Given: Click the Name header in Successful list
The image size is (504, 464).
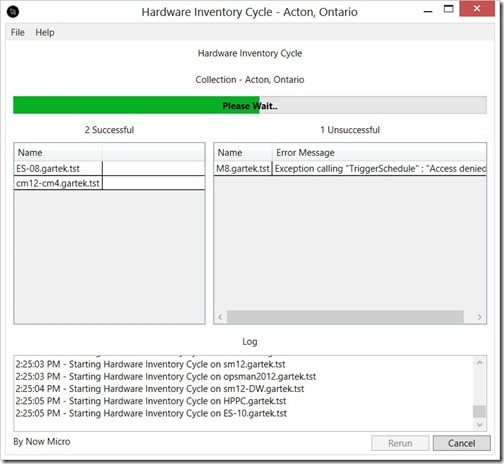Looking at the screenshot, I should tap(58, 153).
